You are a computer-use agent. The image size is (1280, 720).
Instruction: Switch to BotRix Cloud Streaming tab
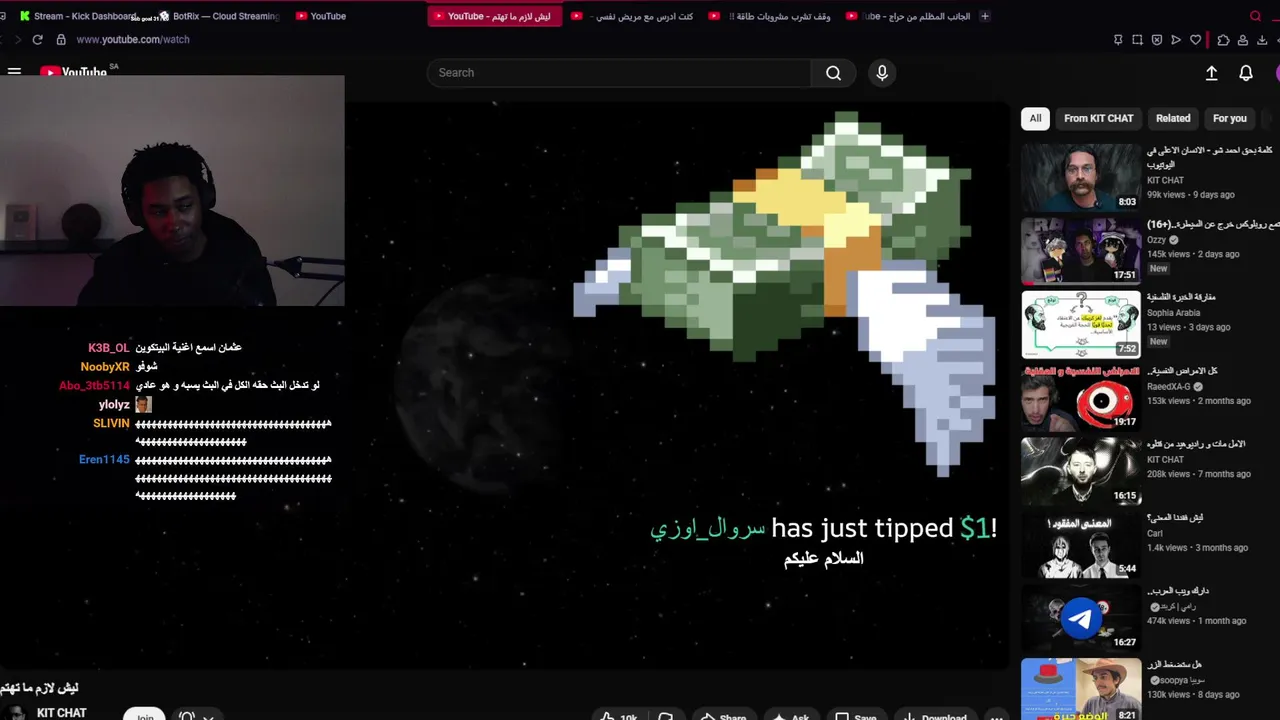click(x=220, y=16)
